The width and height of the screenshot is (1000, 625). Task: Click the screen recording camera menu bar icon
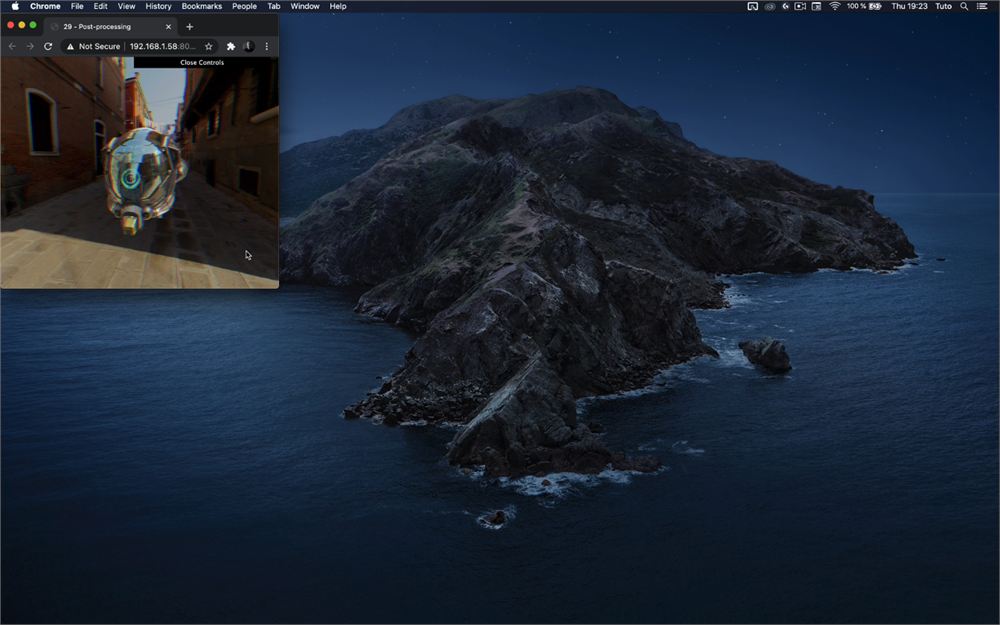(800, 6)
